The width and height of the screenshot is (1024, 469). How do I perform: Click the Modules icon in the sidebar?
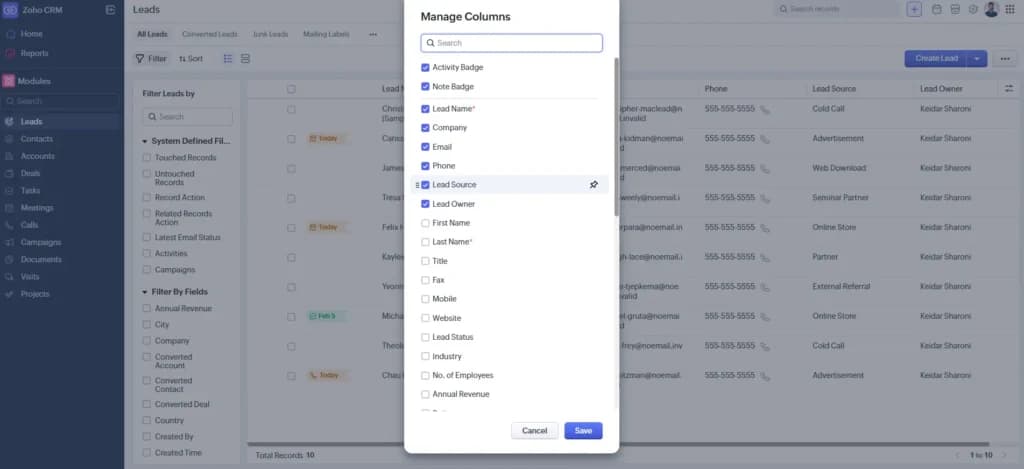[8, 81]
